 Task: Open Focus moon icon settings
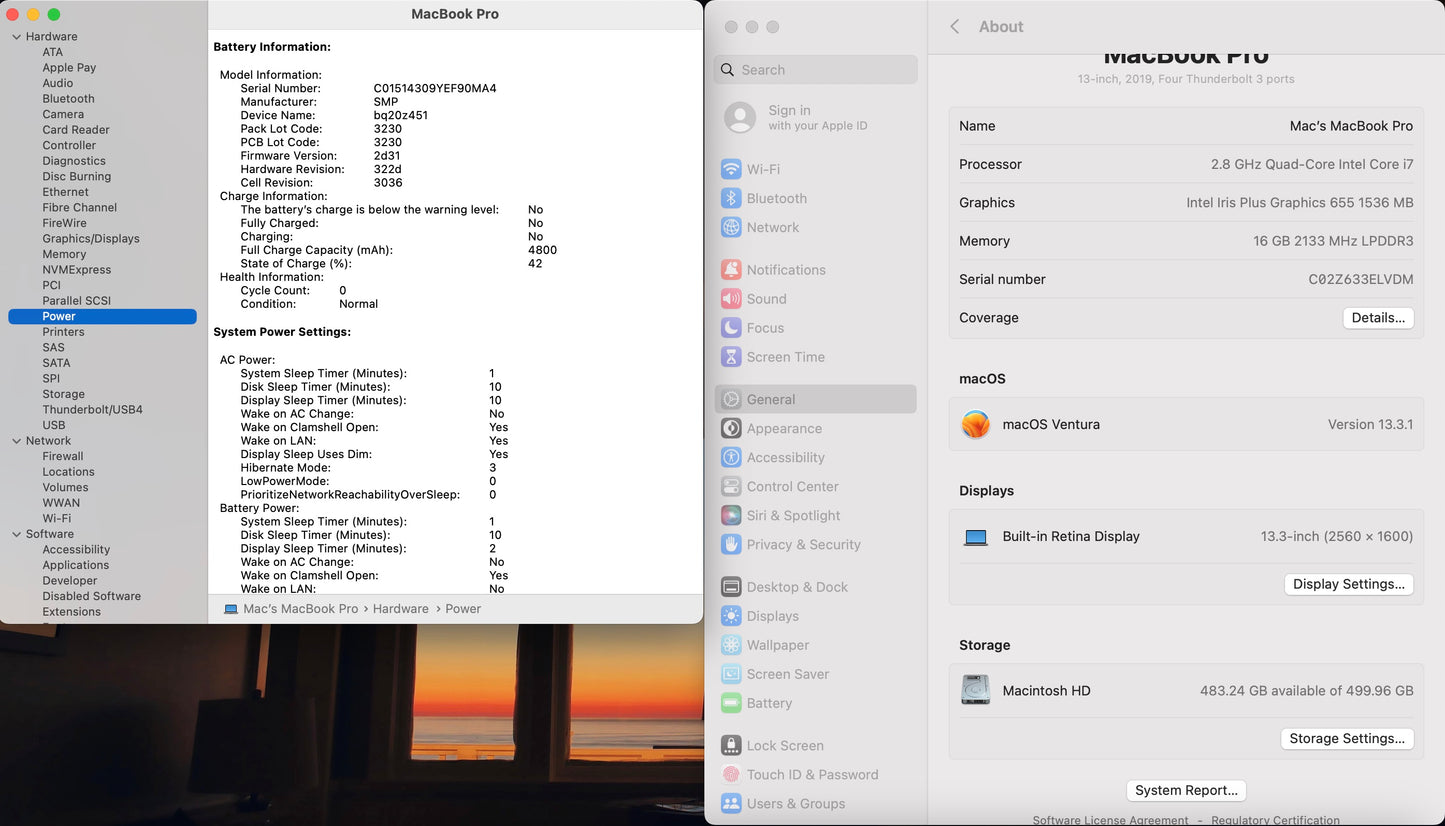731,328
